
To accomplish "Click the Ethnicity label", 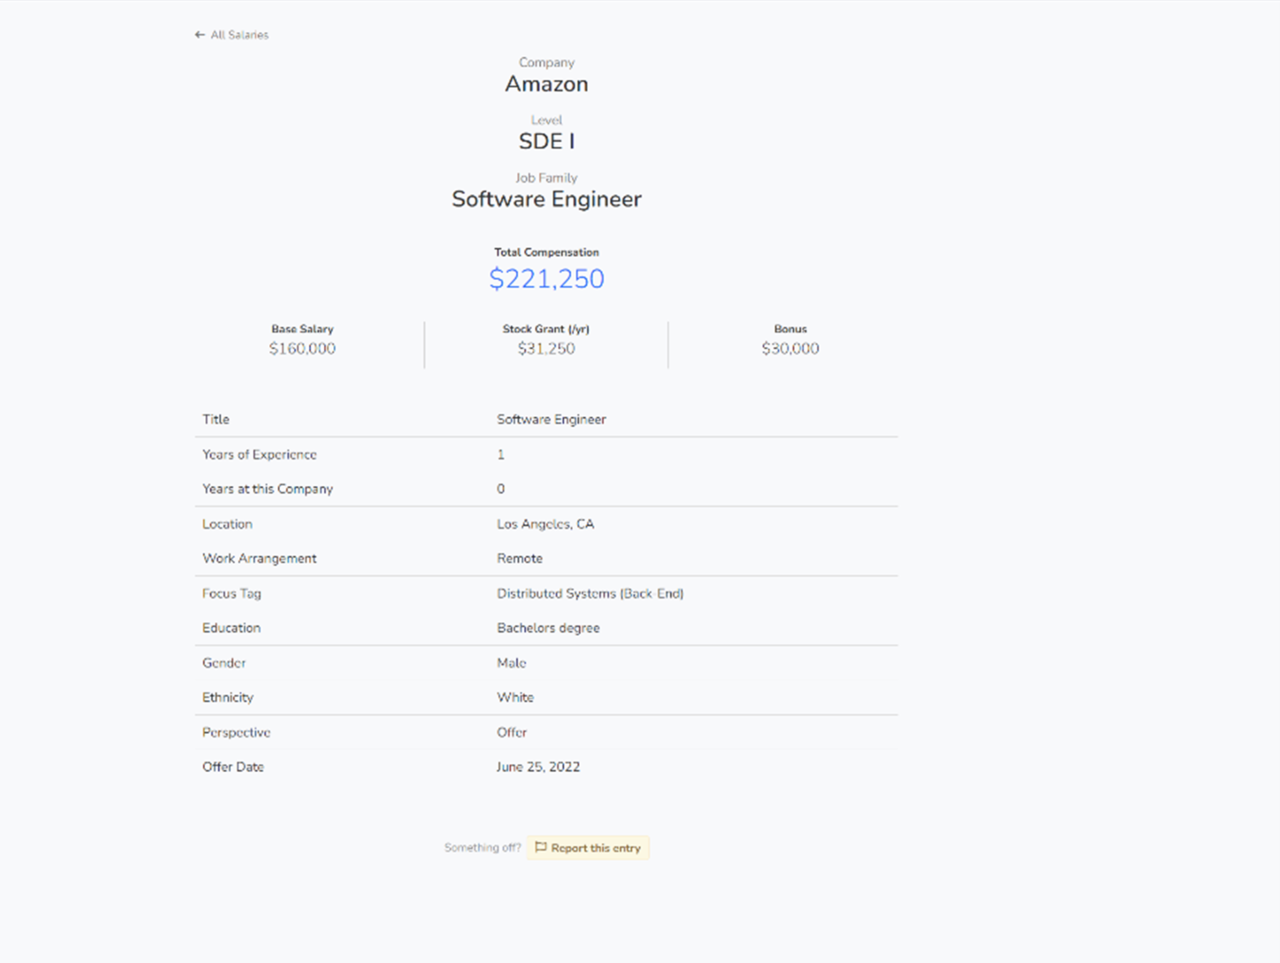I will pyautogui.click(x=228, y=698).
